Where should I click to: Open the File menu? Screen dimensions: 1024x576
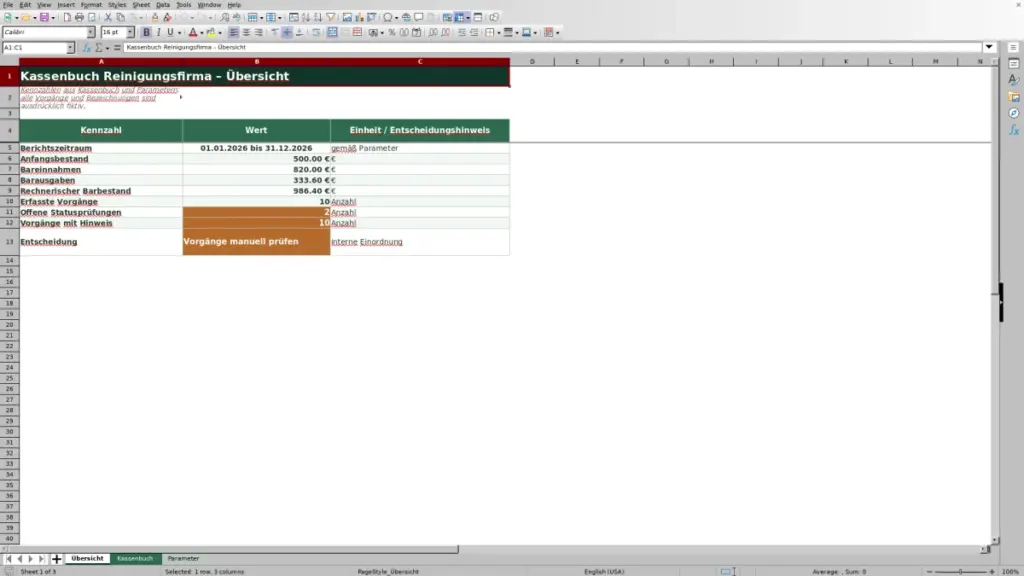tap(8, 5)
